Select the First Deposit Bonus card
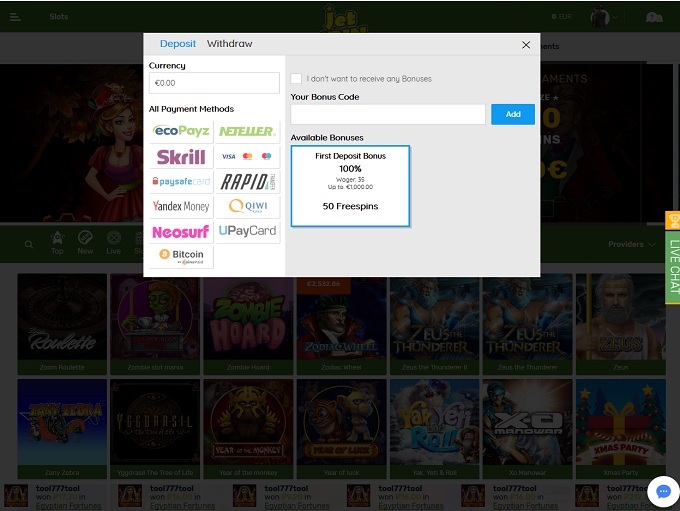Screen dimensions: 680x511 point(350,186)
